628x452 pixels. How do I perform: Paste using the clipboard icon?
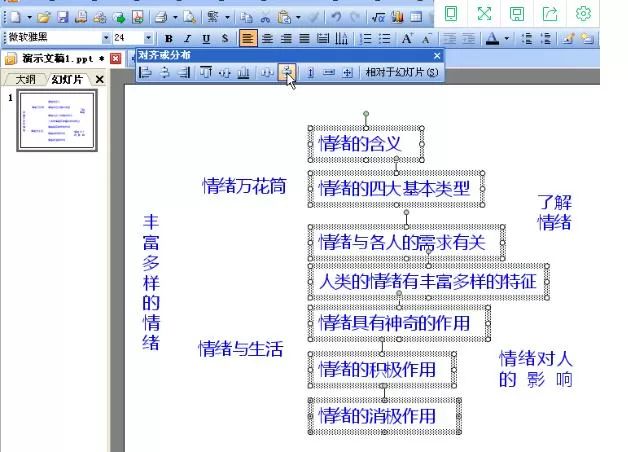pos(284,17)
